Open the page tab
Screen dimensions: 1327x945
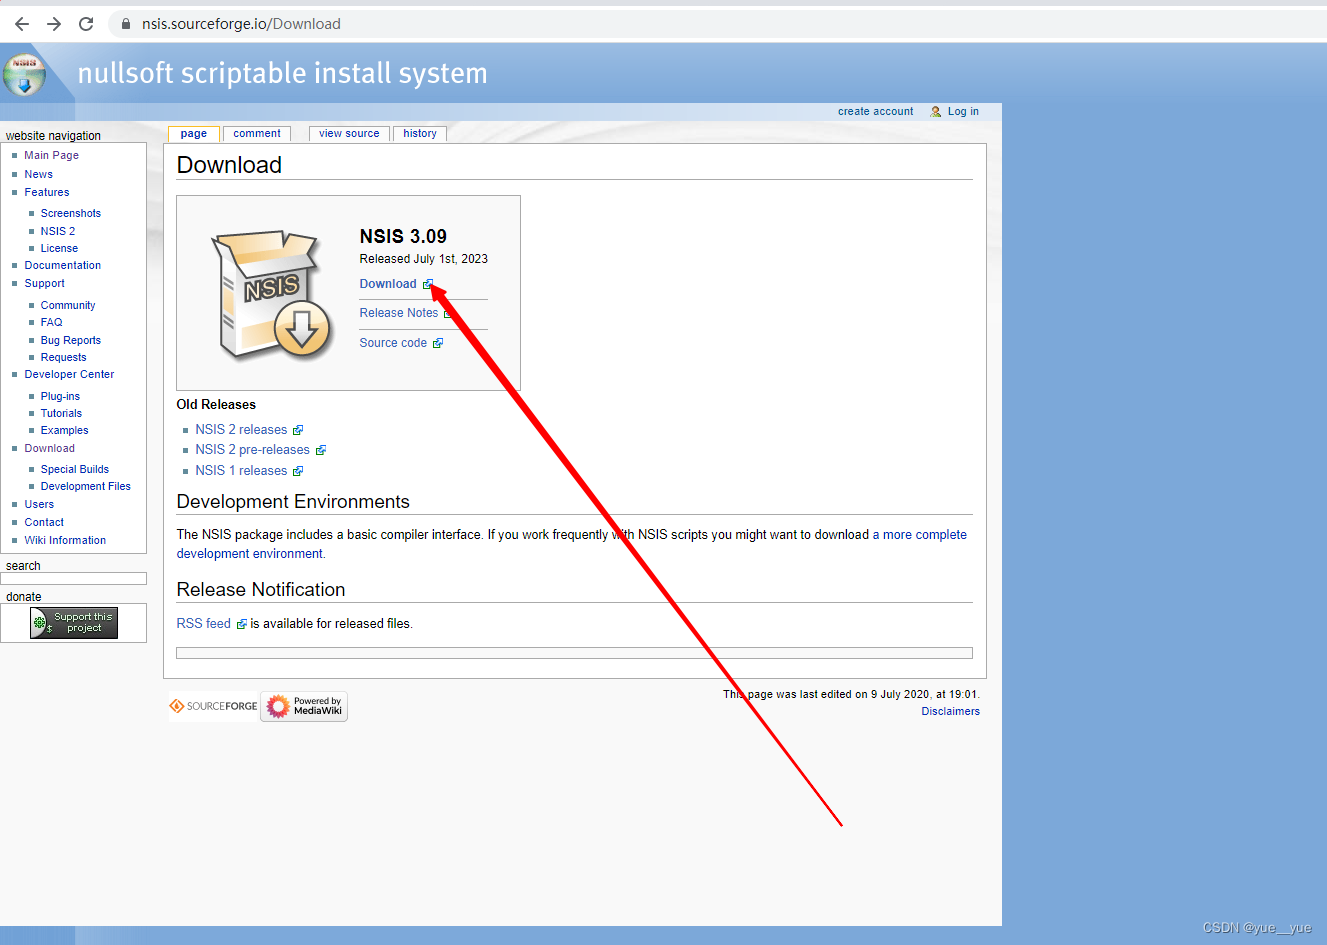pos(194,134)
